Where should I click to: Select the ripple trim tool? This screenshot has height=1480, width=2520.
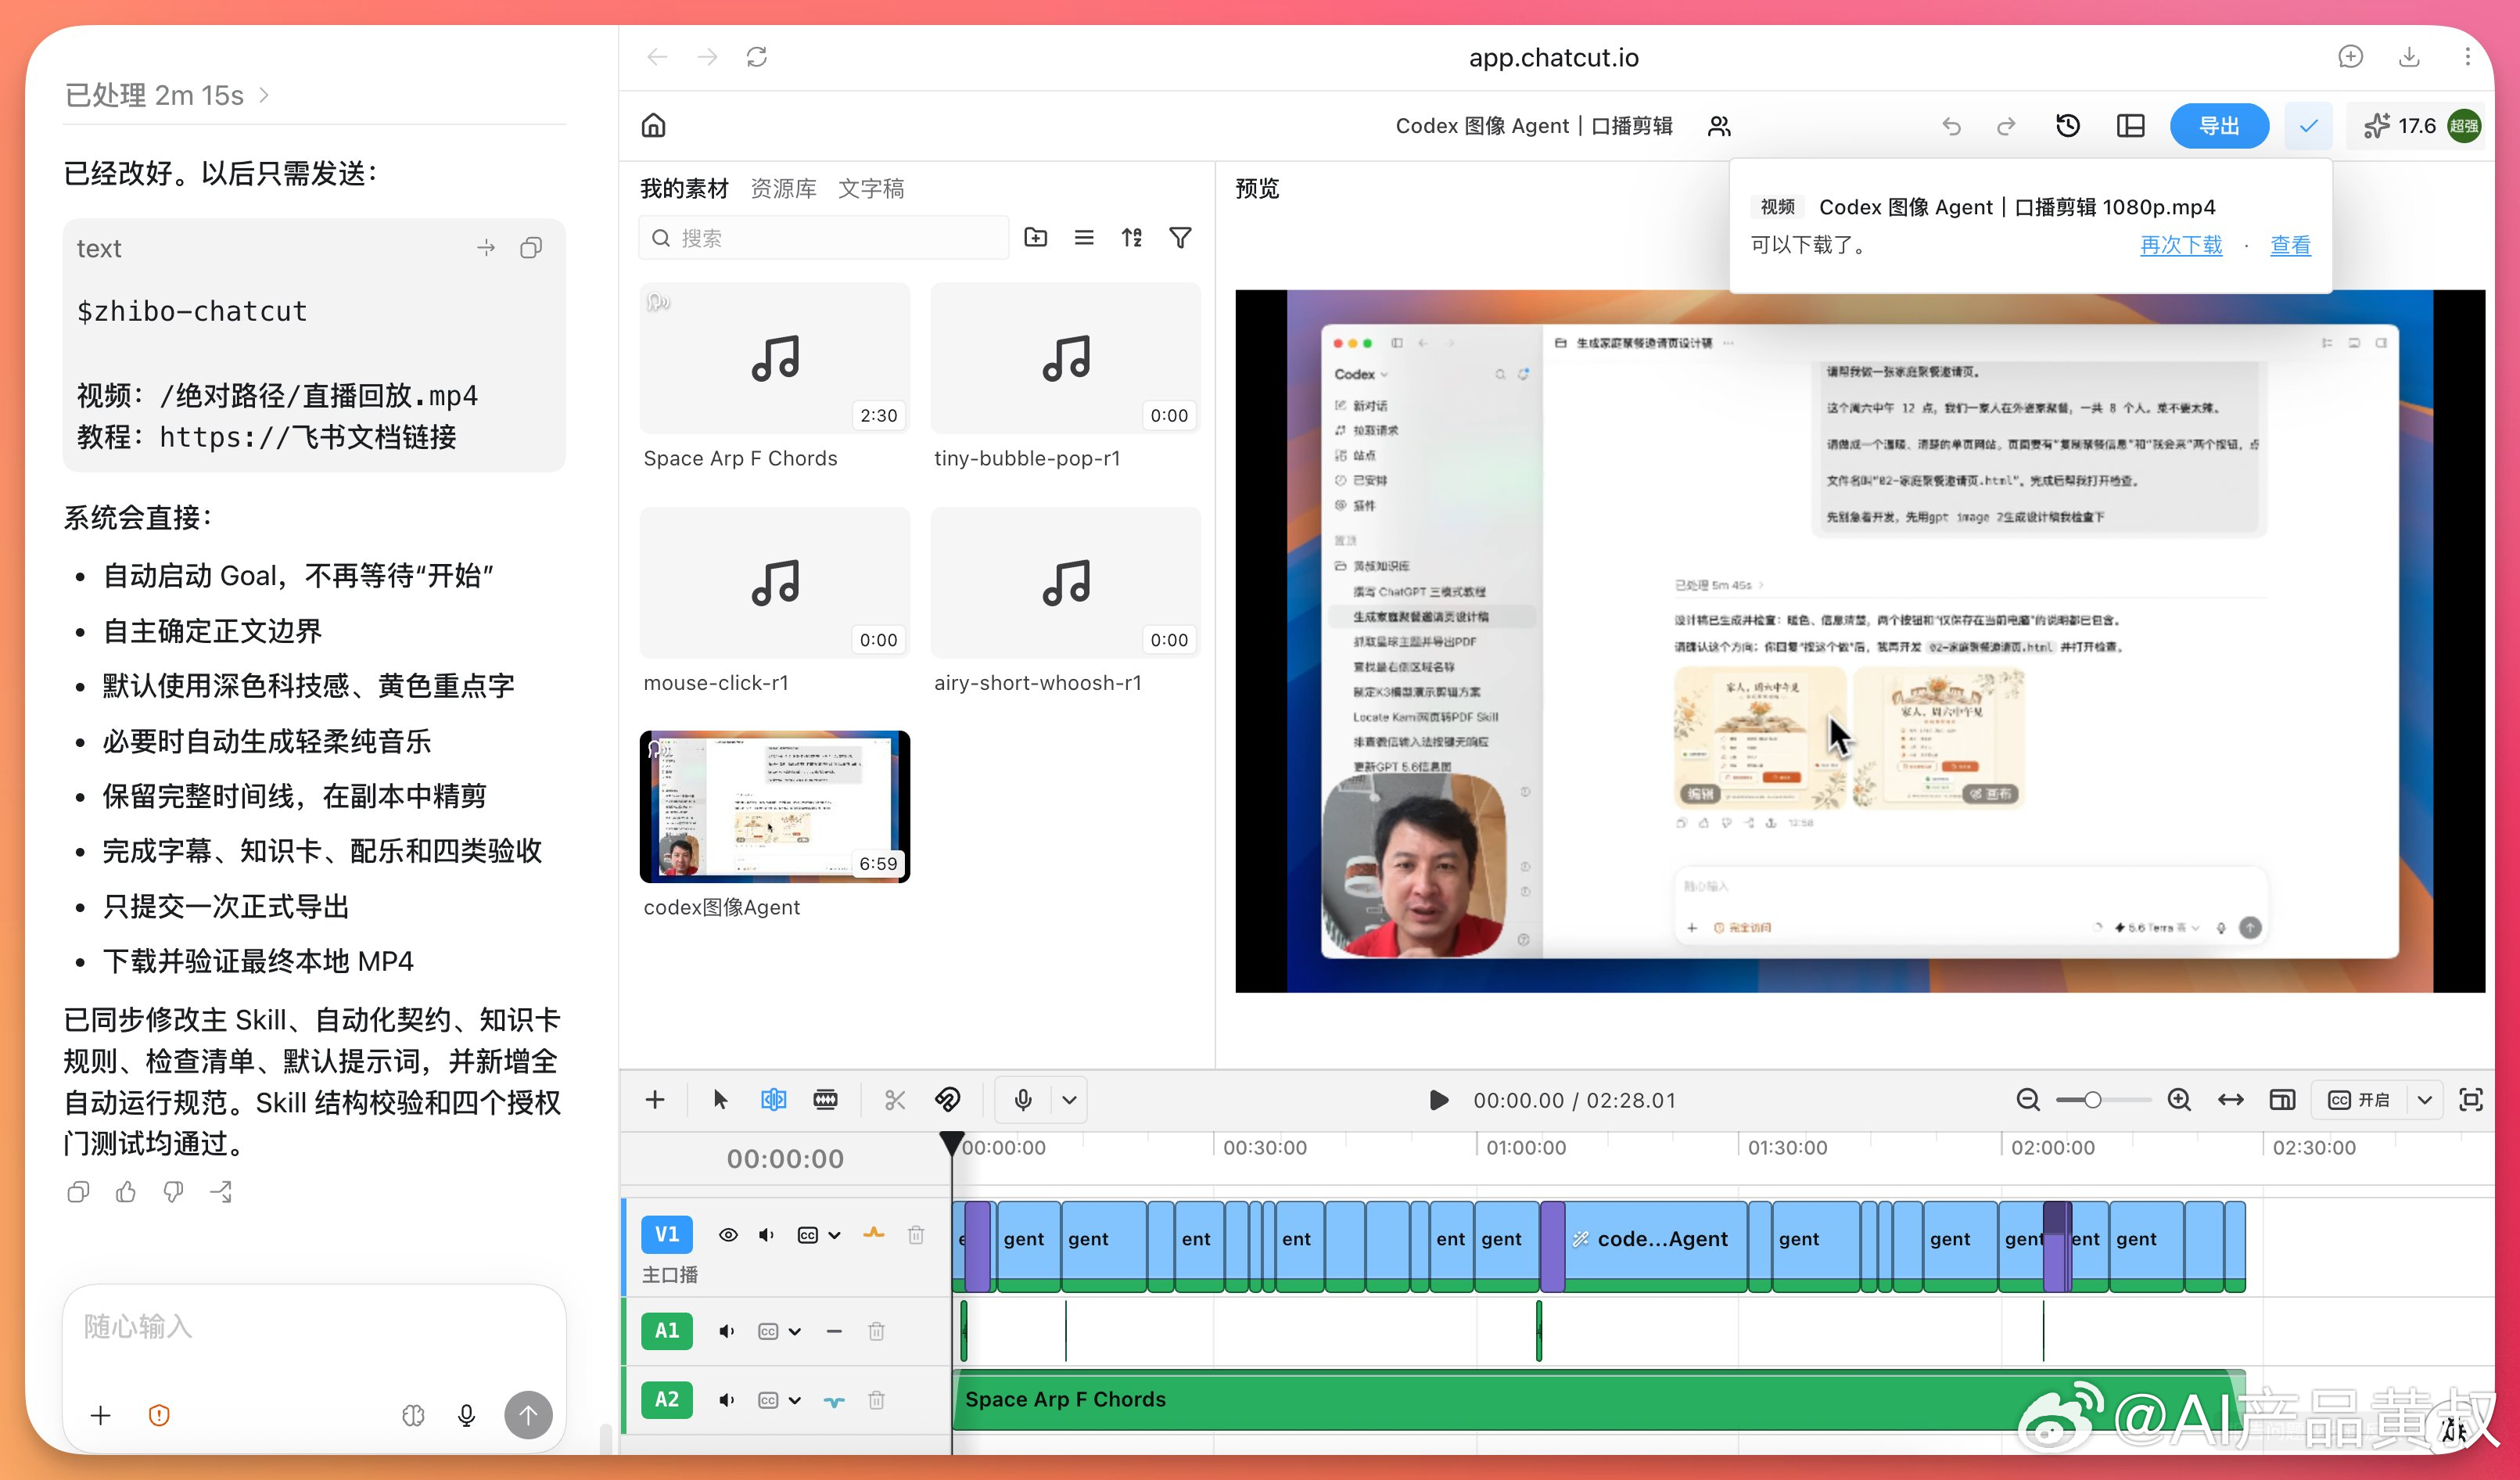(x=773, y=1100)
